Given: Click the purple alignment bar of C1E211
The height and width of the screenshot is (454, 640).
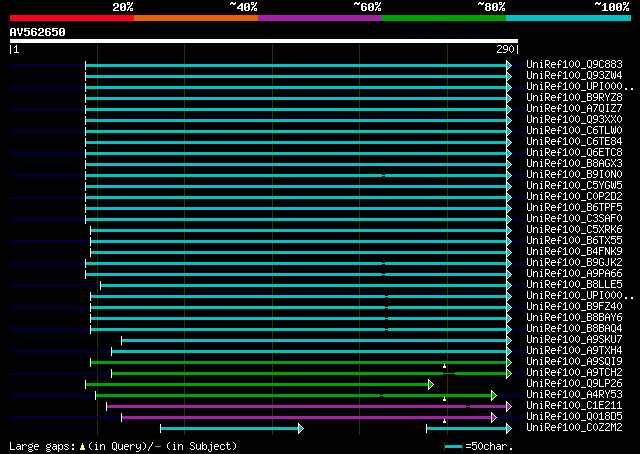Looking at the screenshot, I should (x=307, y=406).
